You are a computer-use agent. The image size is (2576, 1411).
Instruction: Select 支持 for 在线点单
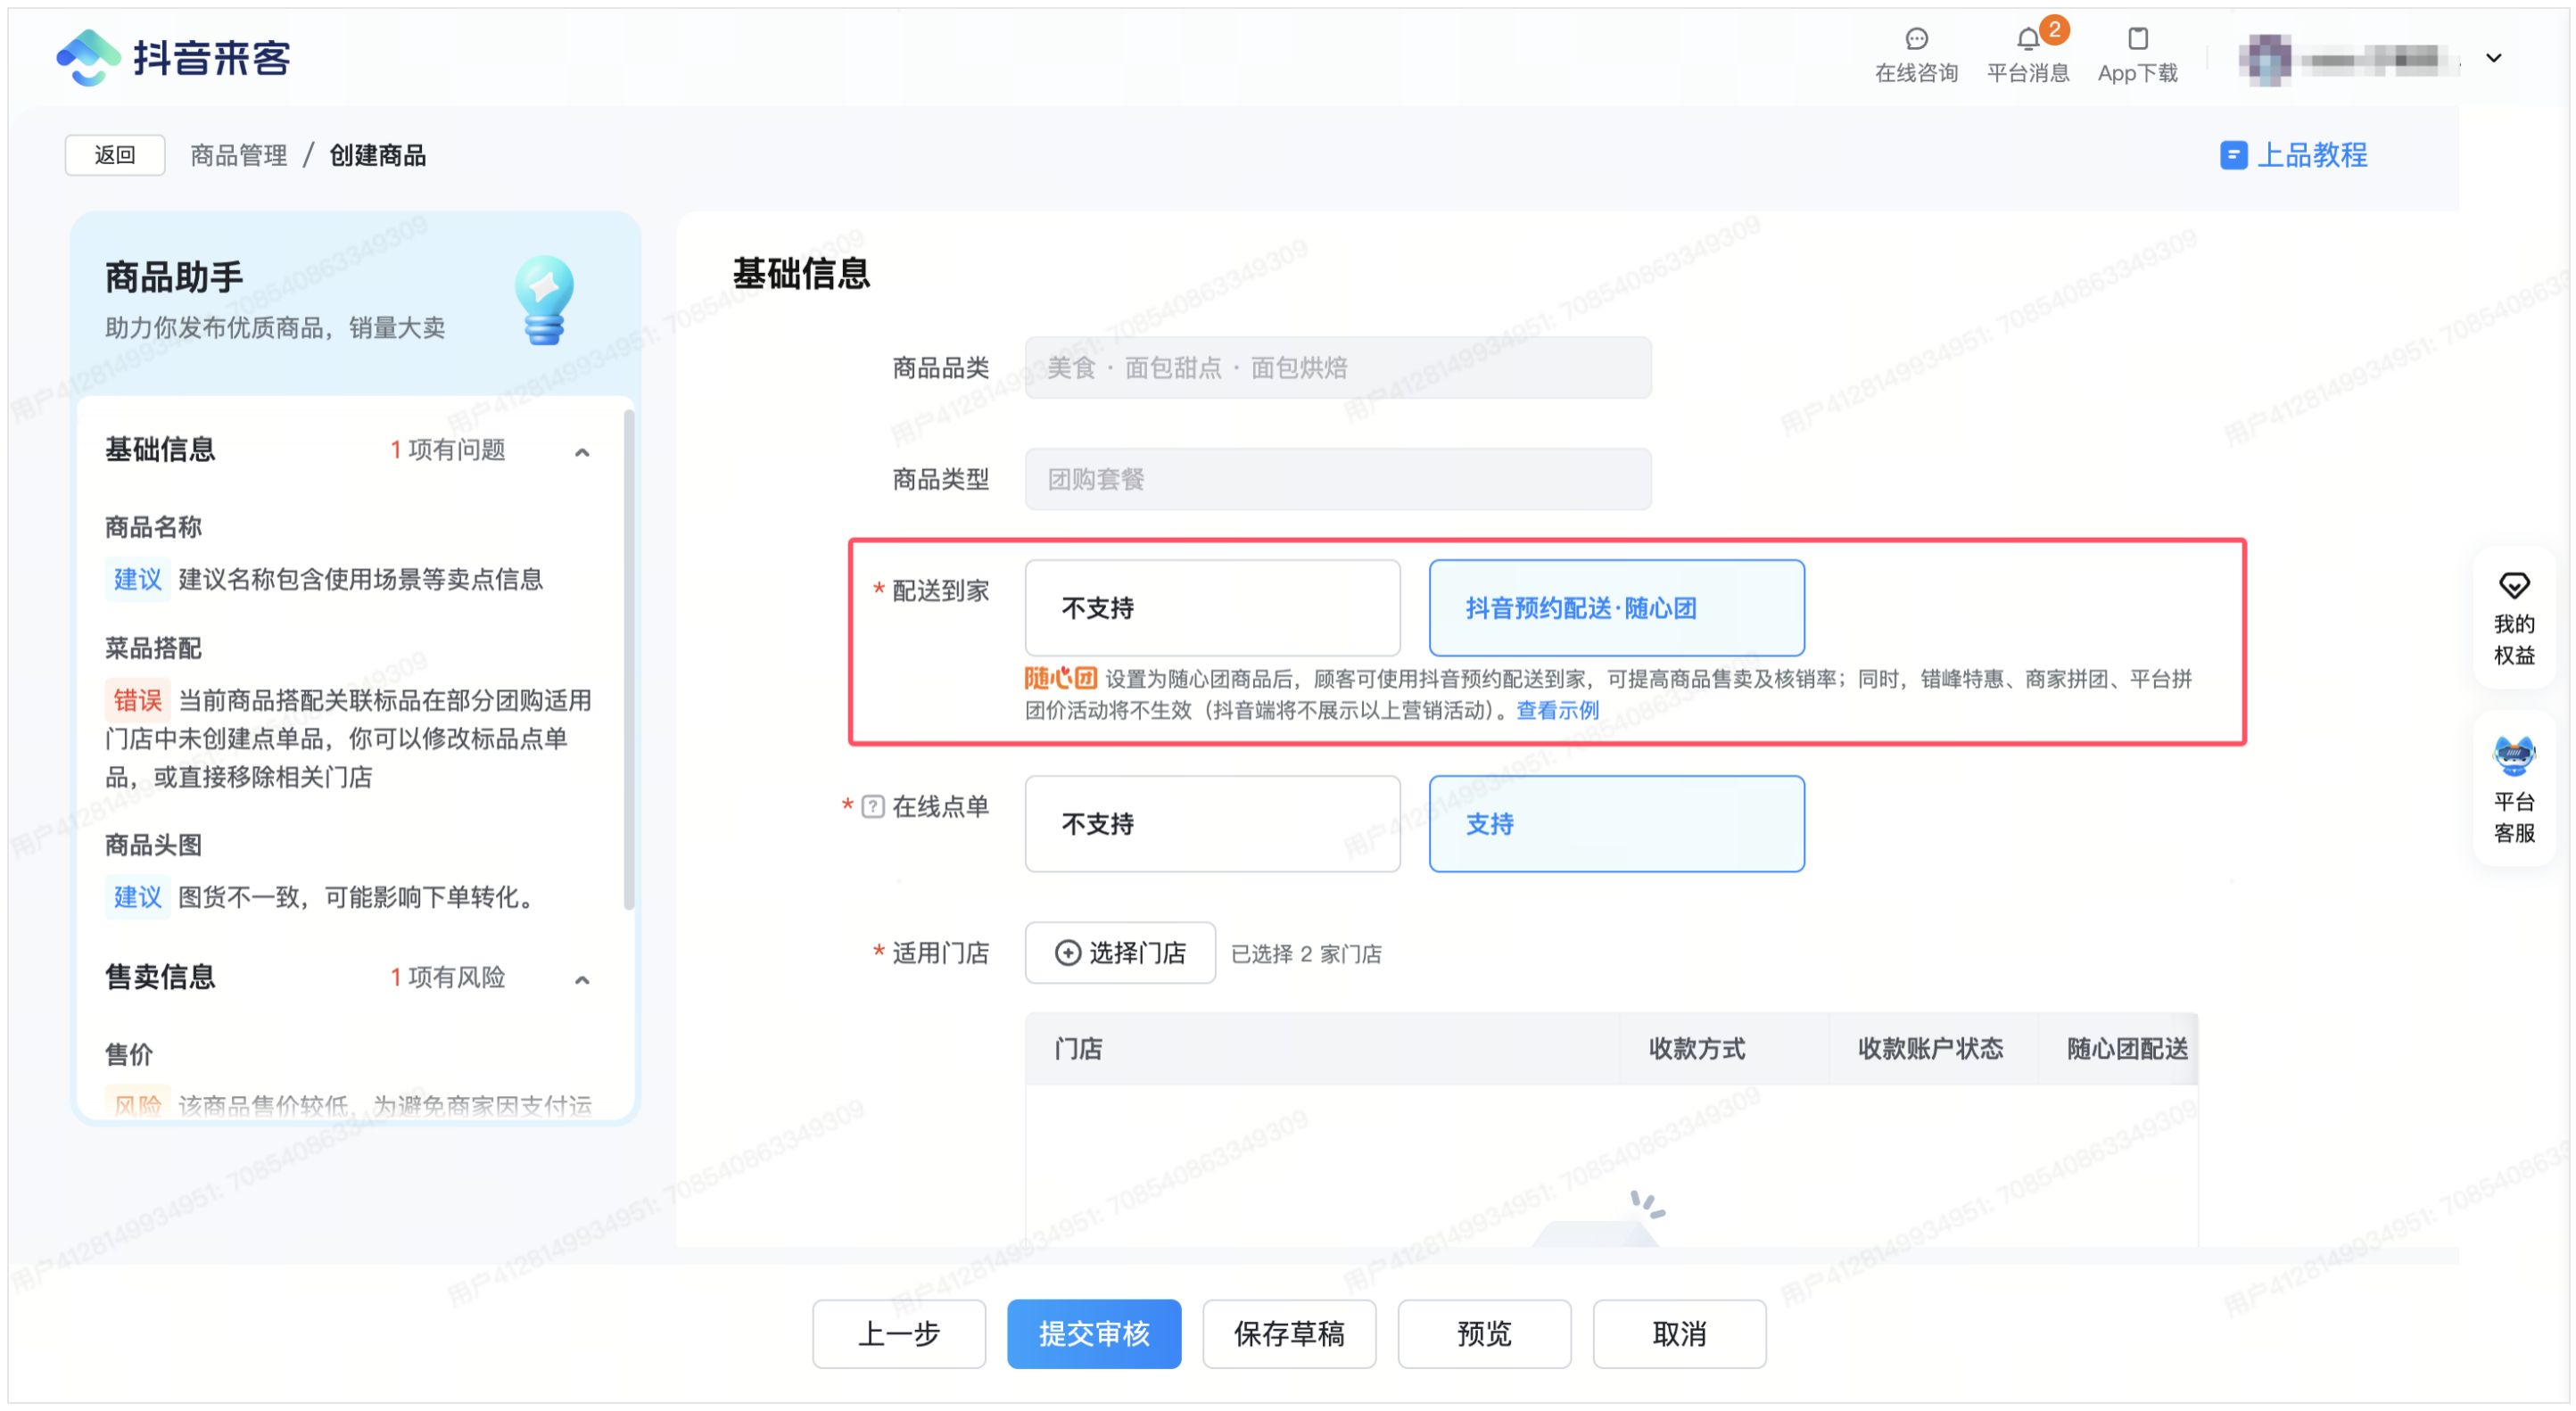(1616, 824)
